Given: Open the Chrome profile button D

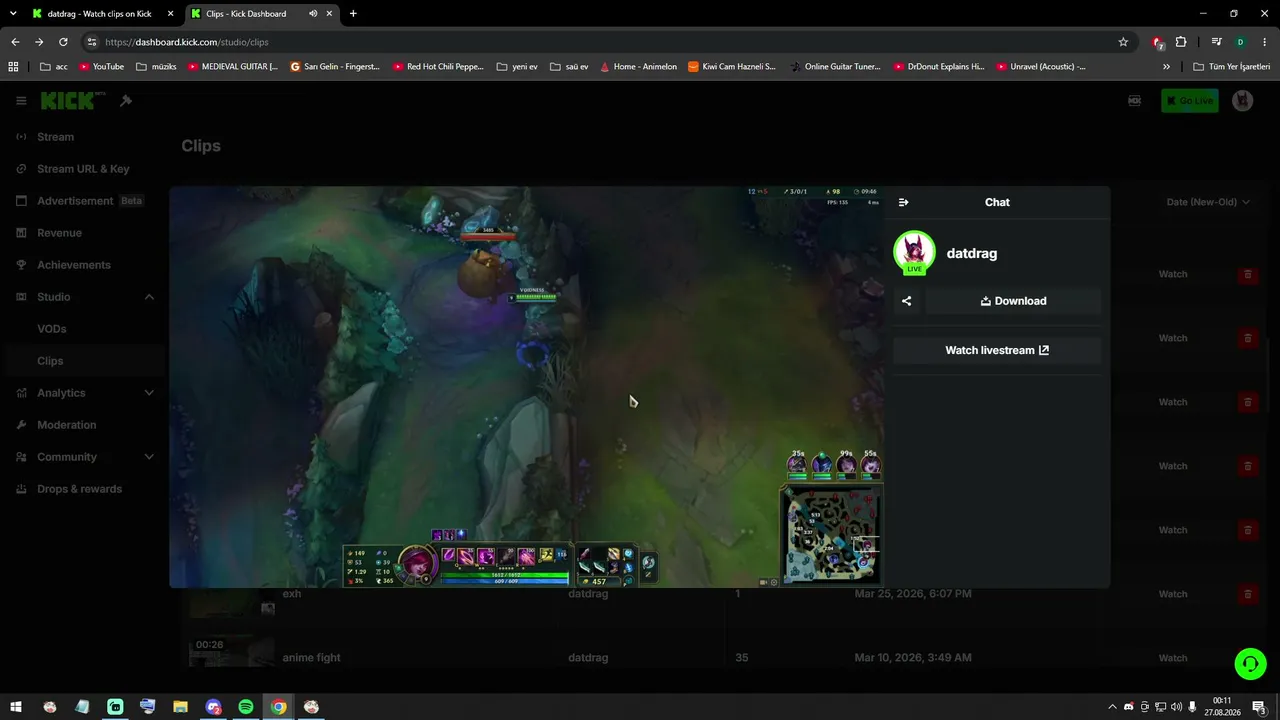Looking at the screenshot, I should [1240, 42].
